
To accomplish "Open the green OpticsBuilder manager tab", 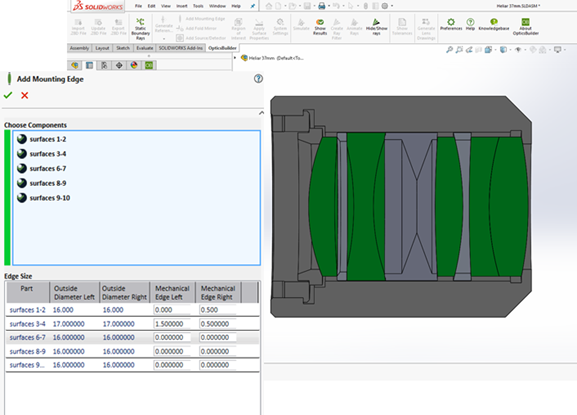I will [149, 65].
